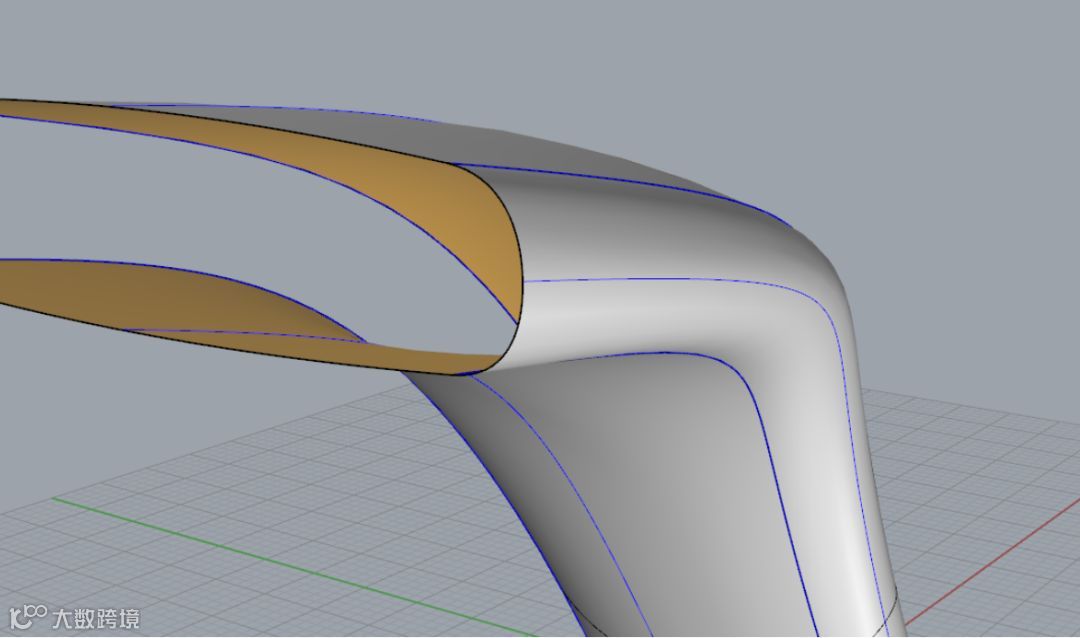
Task: Click the red X-axis line on grid
Action: pyautogui.click(x=992, y=562)
